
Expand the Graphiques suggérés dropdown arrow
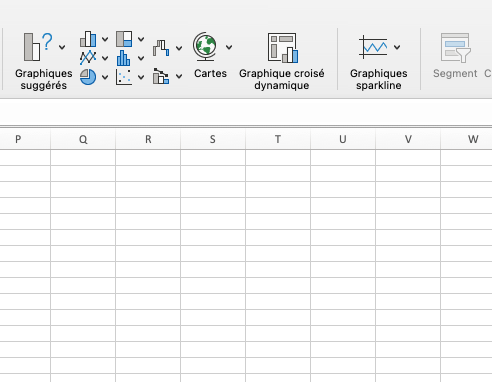(x=62, y=47)
